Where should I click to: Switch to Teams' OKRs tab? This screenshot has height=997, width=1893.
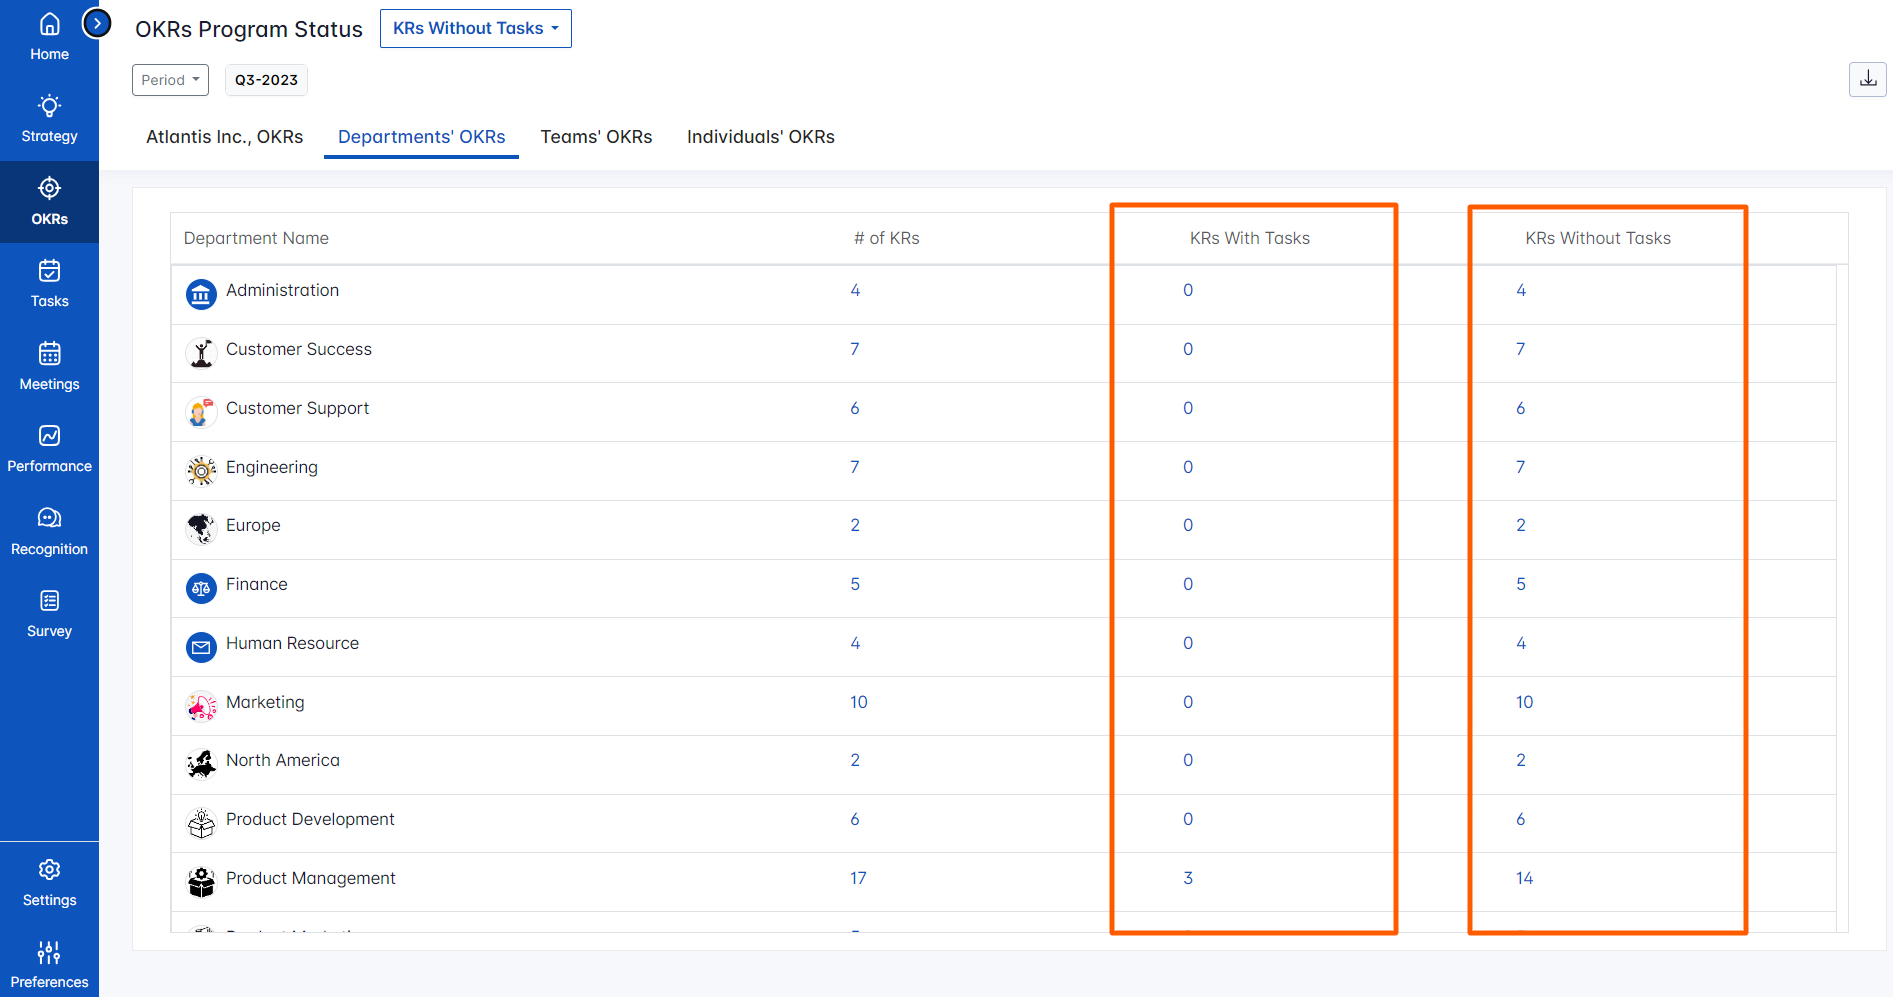(596, 137)
